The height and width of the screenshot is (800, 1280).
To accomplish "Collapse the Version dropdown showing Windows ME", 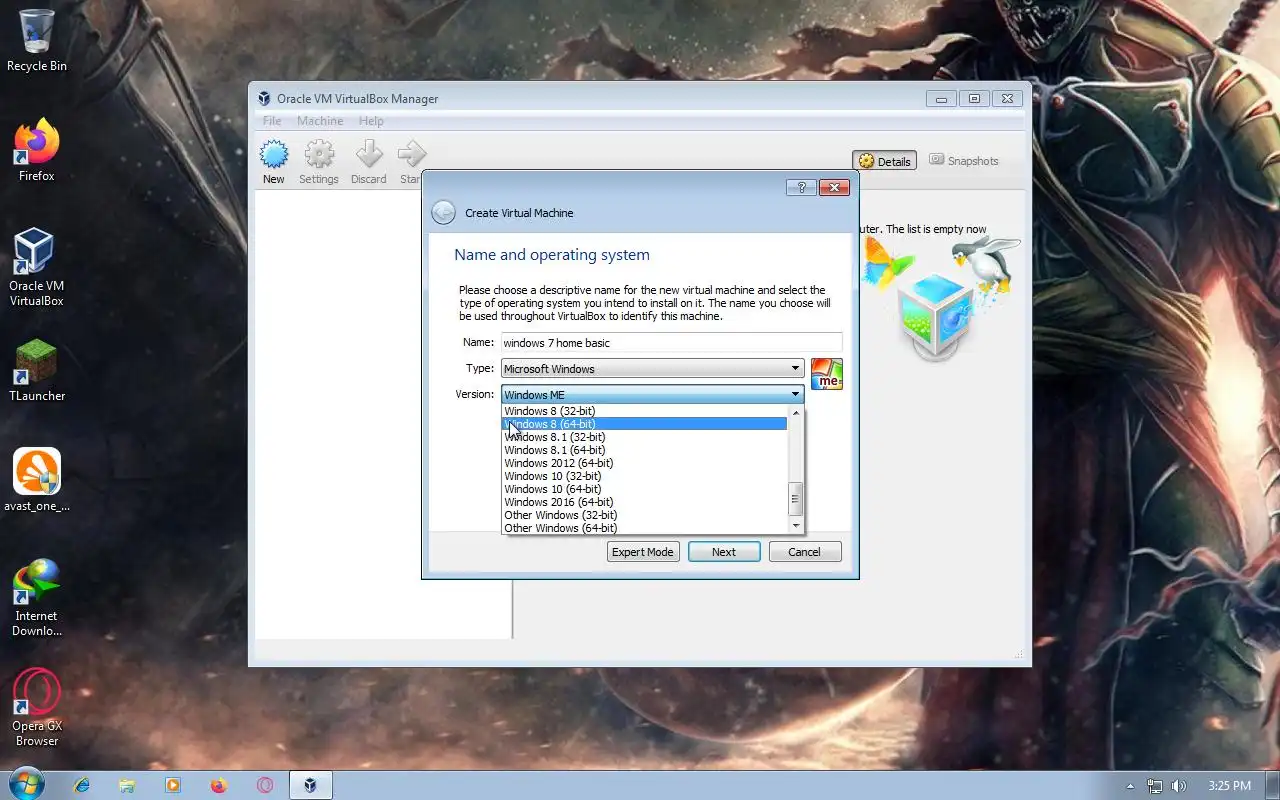I will click(652, 395).
